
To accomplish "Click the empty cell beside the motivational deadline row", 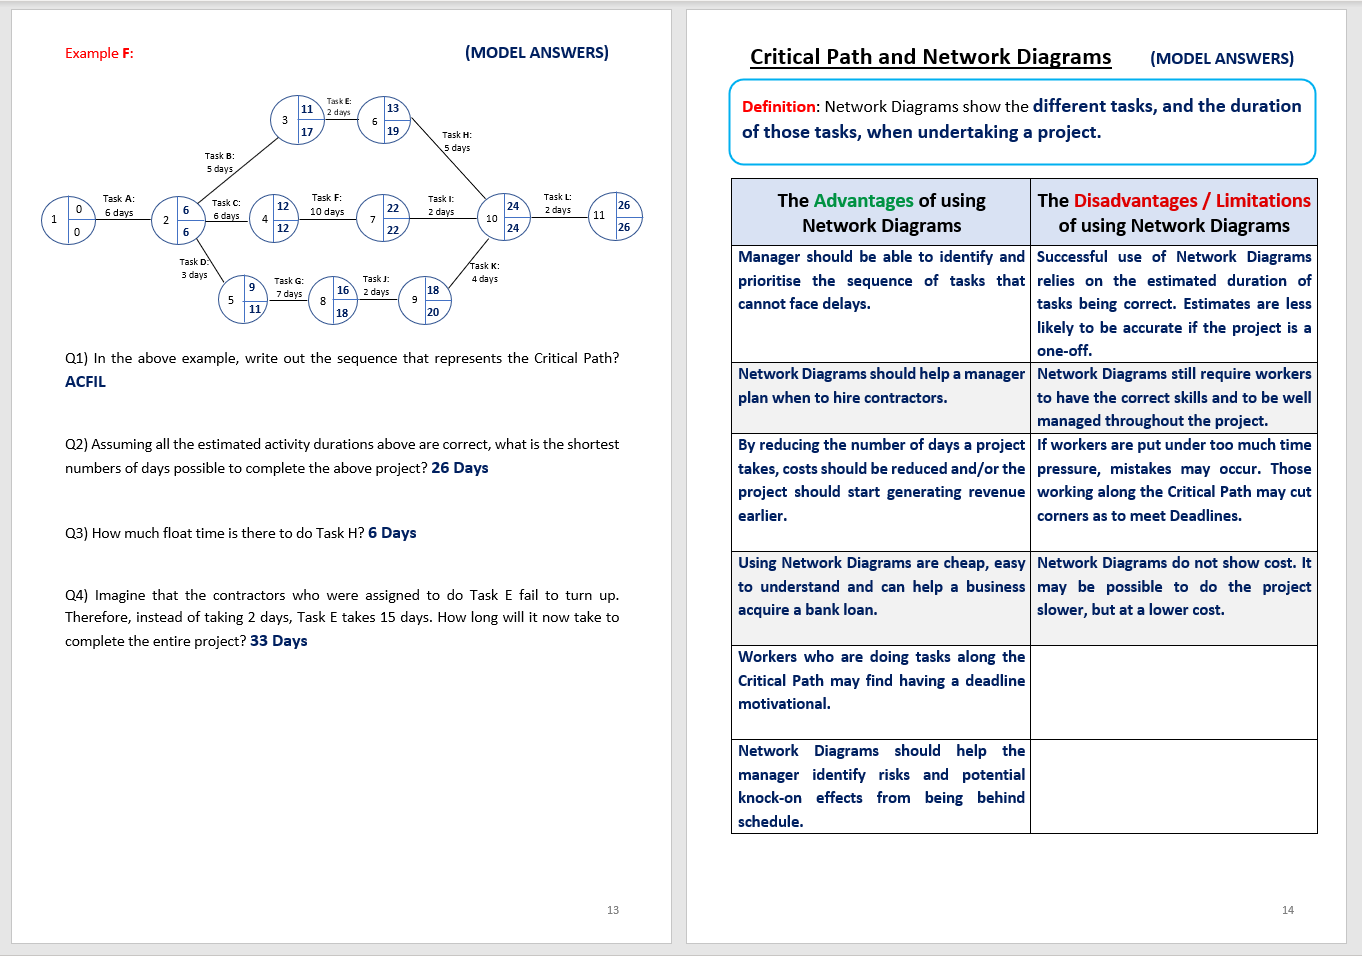I will 1173,692.
